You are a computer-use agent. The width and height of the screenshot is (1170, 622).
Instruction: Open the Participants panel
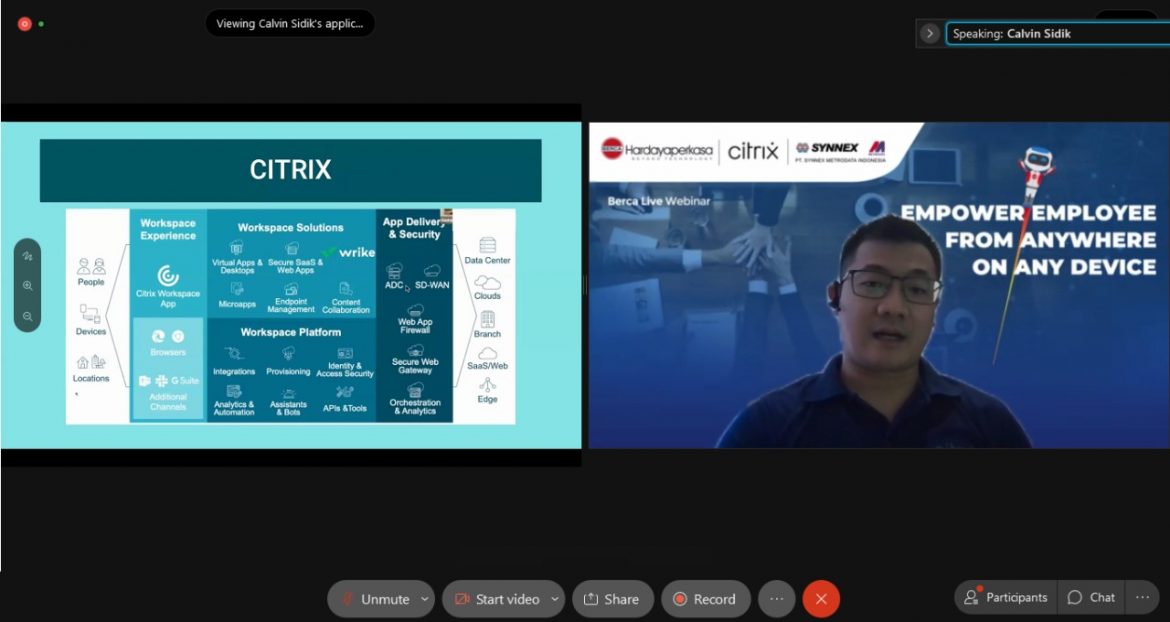[1006, 597]
